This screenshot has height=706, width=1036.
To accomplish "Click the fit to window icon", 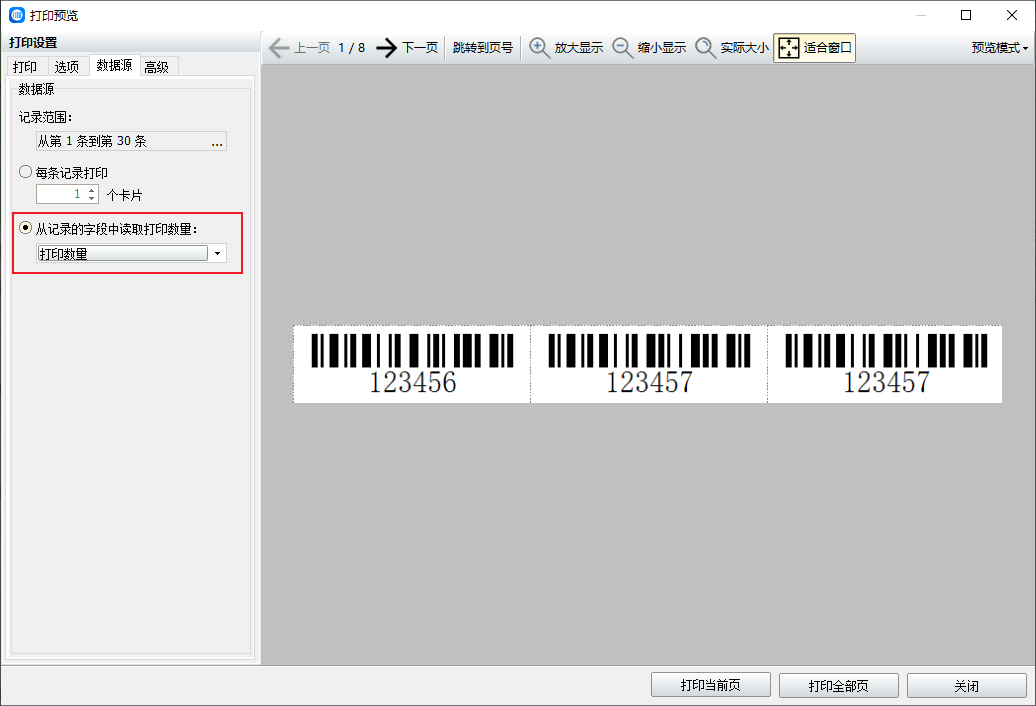I will [x=789, y=48].
